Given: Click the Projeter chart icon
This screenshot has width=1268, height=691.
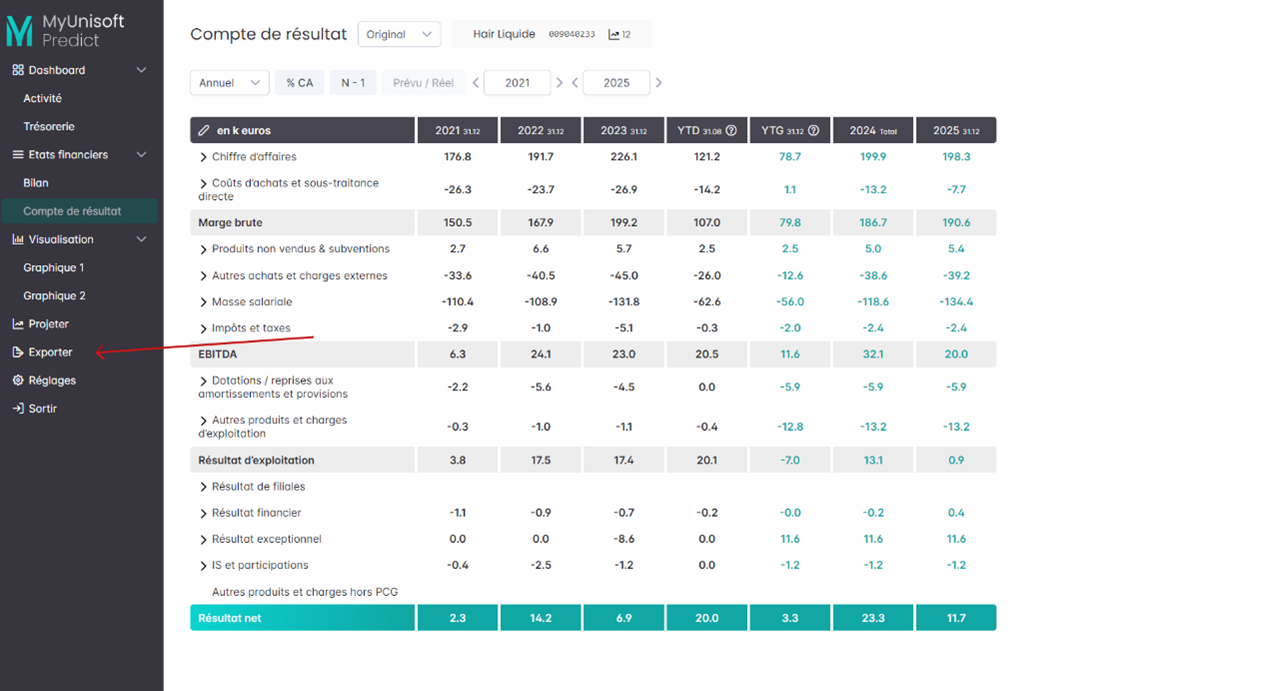Looking at the screenshot, I should [x=18, y=324].
